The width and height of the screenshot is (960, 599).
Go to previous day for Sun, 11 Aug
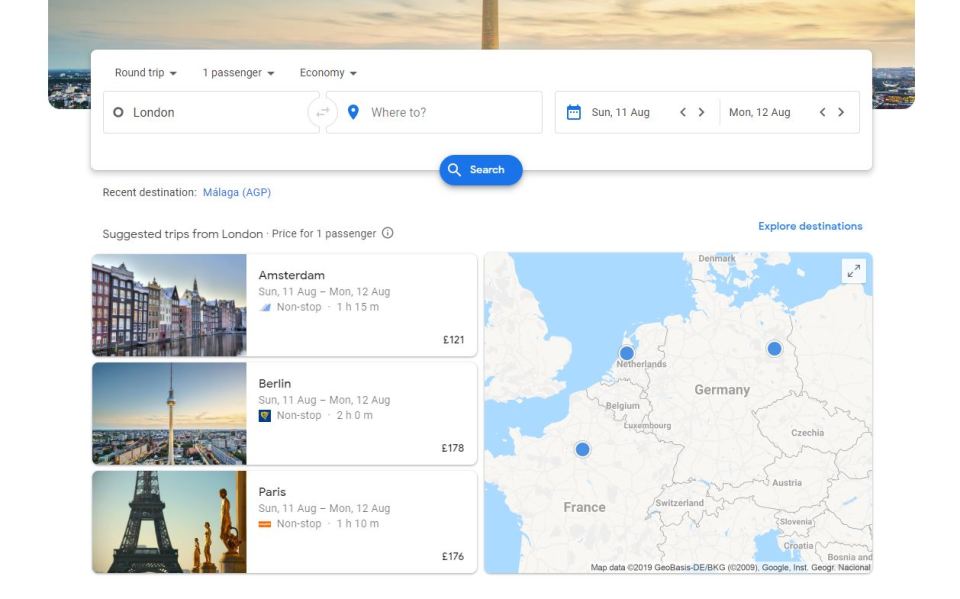pos(683,112)
